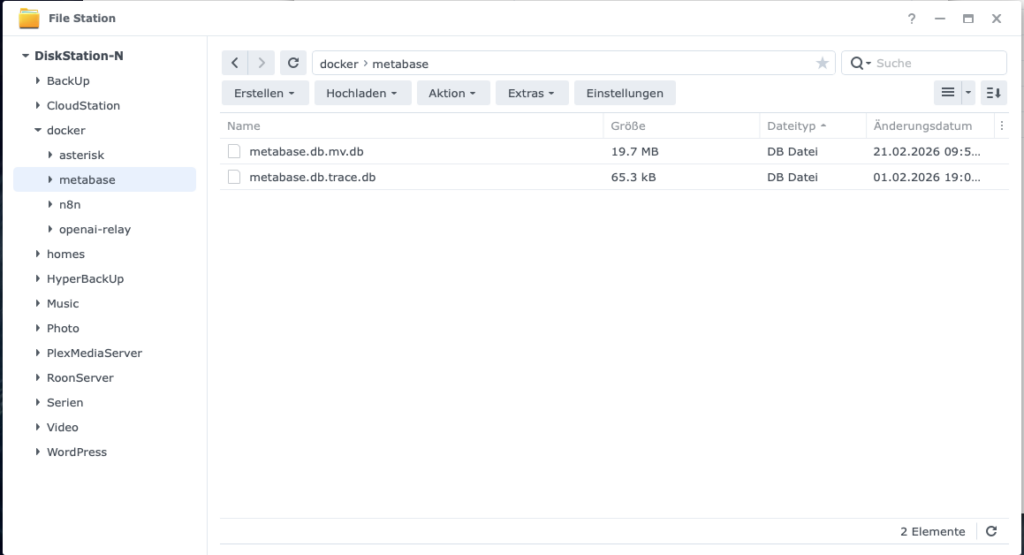The image size is (1024, 555).
Task: Open the view mode dropdown arrow
Action: [968, 93]
